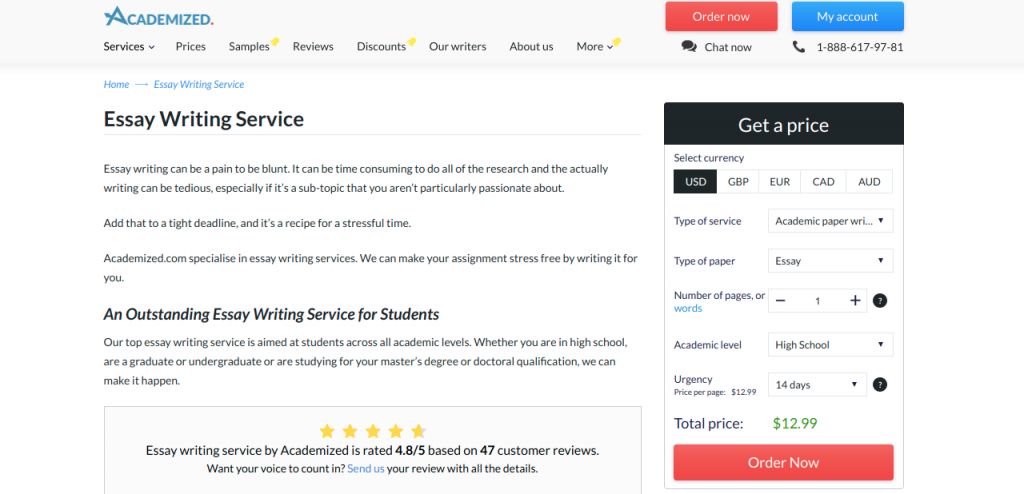
Task: Click Order Now in the price calculator
Action: pos(783,463)
